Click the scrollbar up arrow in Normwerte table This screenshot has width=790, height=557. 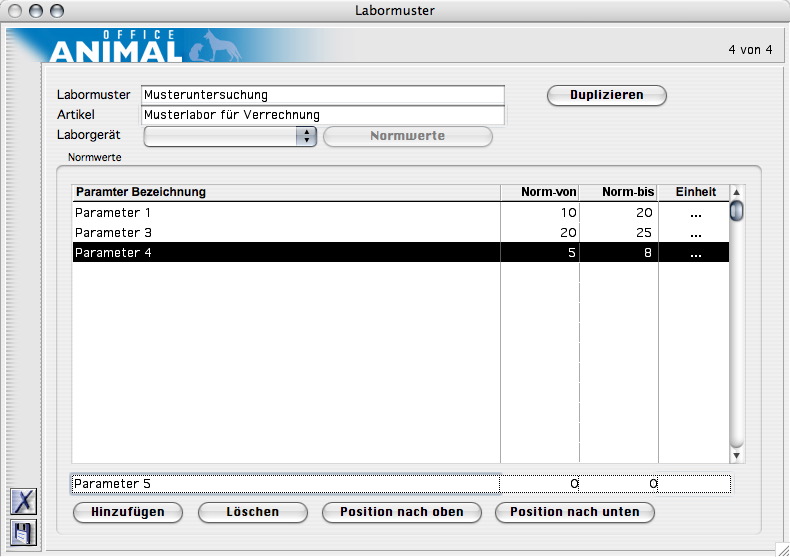point(737,192)
